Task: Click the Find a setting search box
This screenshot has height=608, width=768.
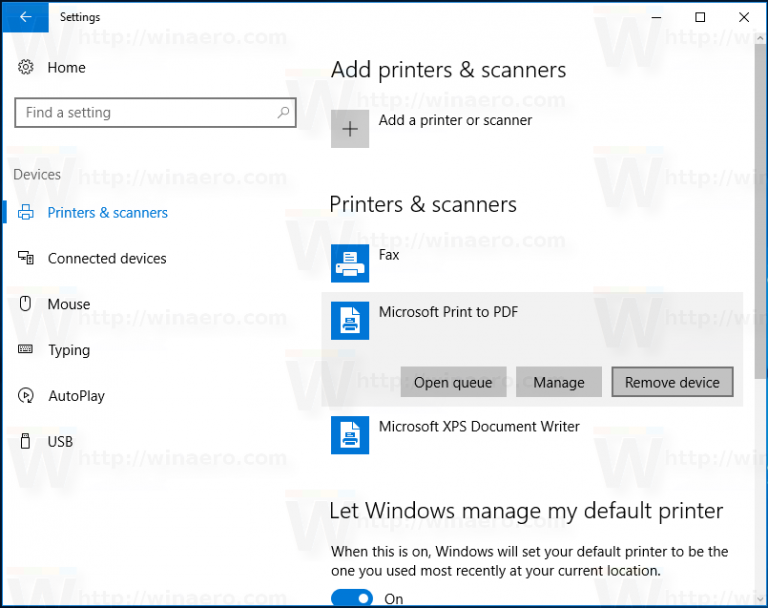Action: pos(145,113)
